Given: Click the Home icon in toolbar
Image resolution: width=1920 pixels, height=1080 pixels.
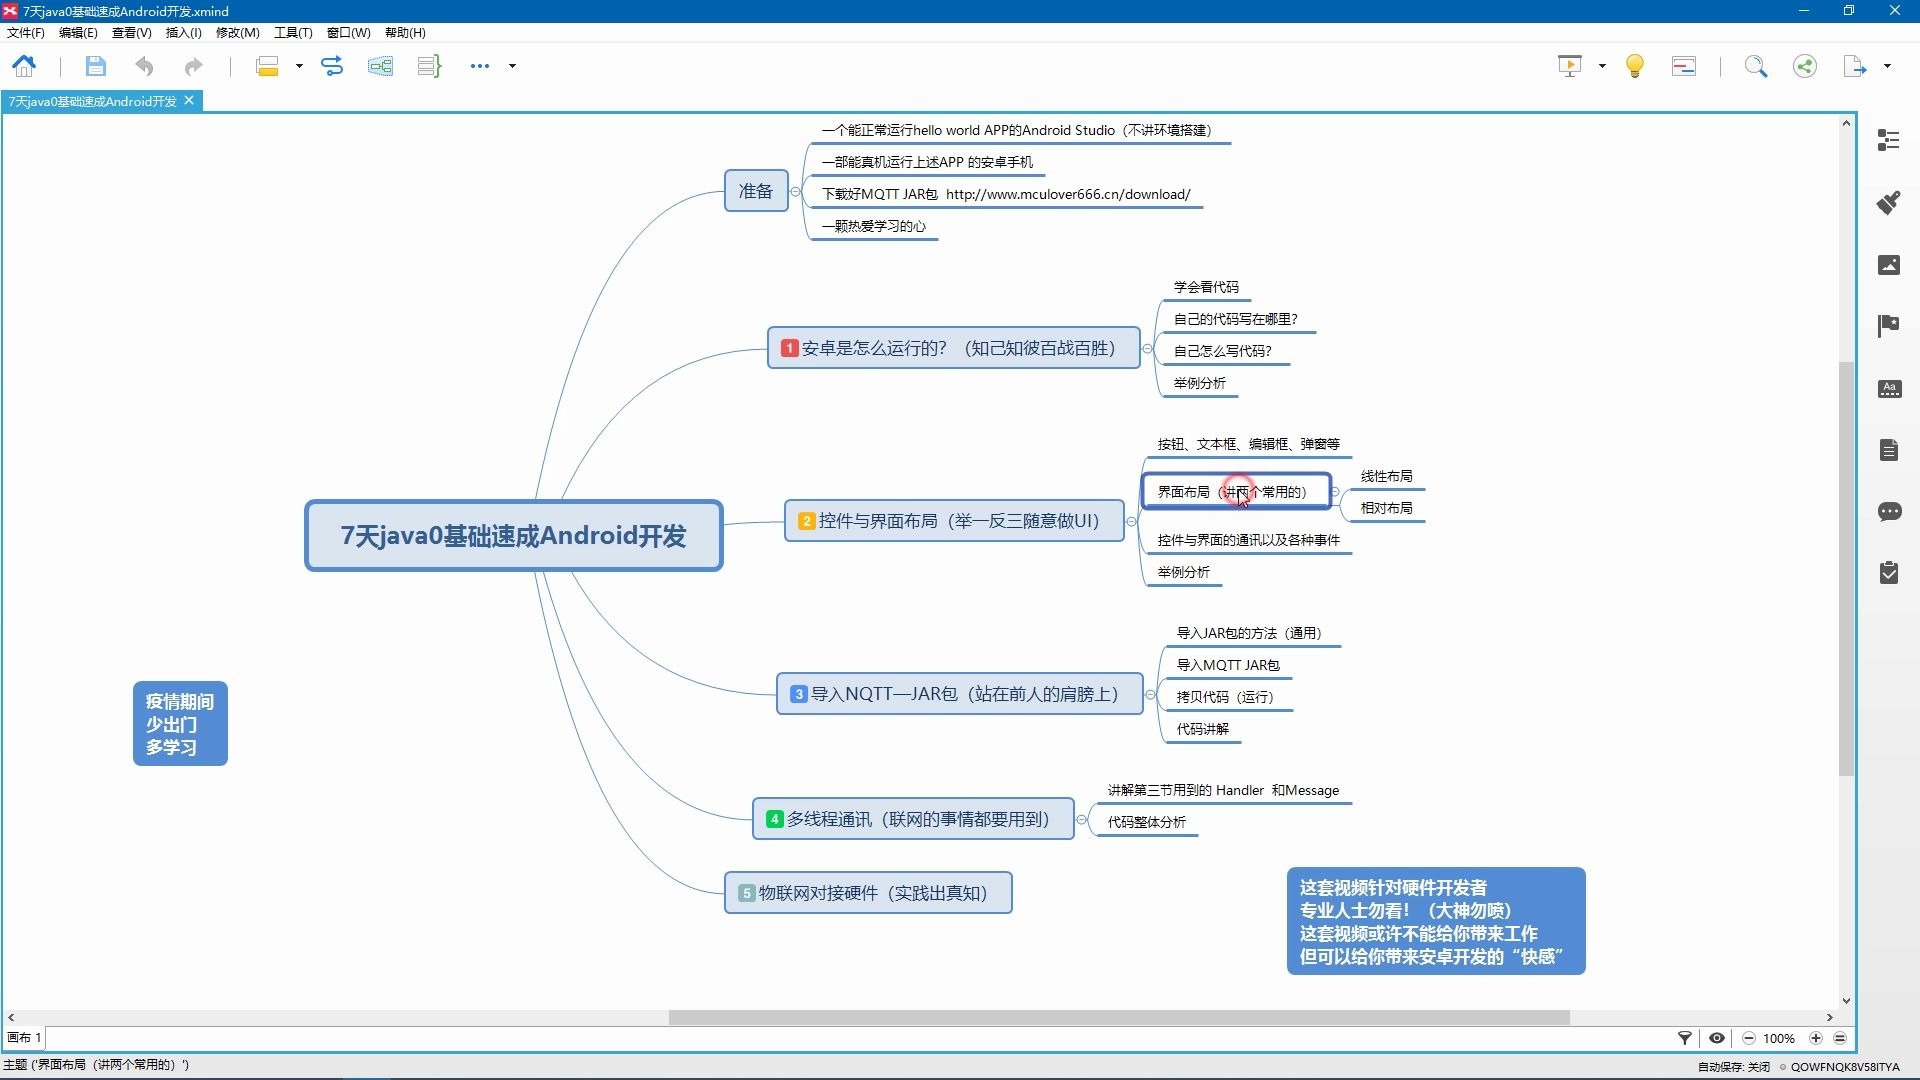Looking at the screenshot, I should coord(24,66).
